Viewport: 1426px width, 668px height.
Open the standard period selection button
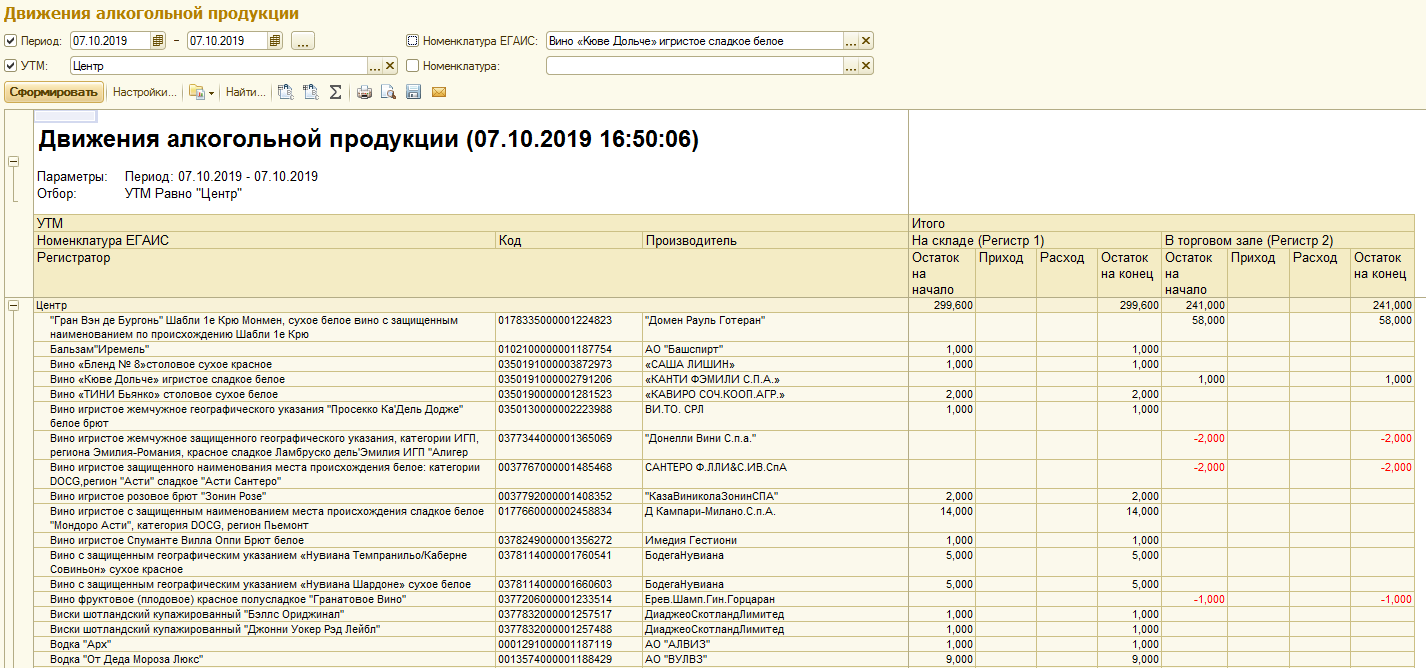click(303, 41)
